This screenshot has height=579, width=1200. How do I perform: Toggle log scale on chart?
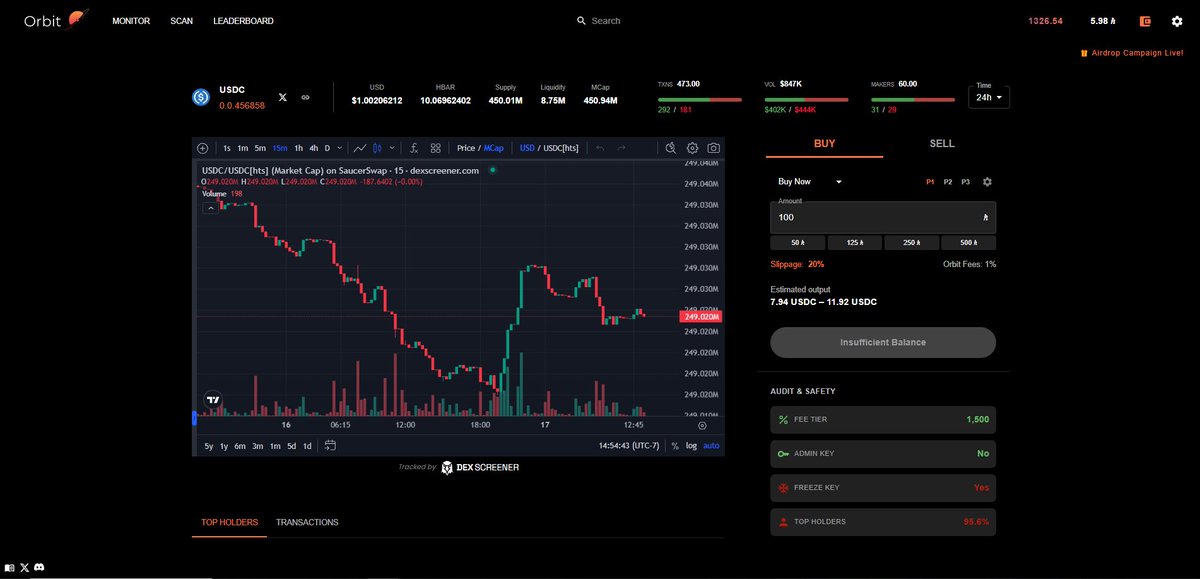click(691, 446)
